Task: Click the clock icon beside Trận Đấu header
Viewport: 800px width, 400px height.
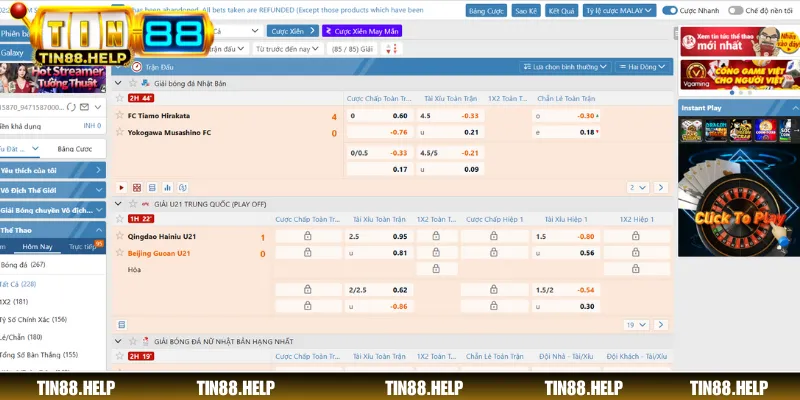Action: (x=137, y=67)
